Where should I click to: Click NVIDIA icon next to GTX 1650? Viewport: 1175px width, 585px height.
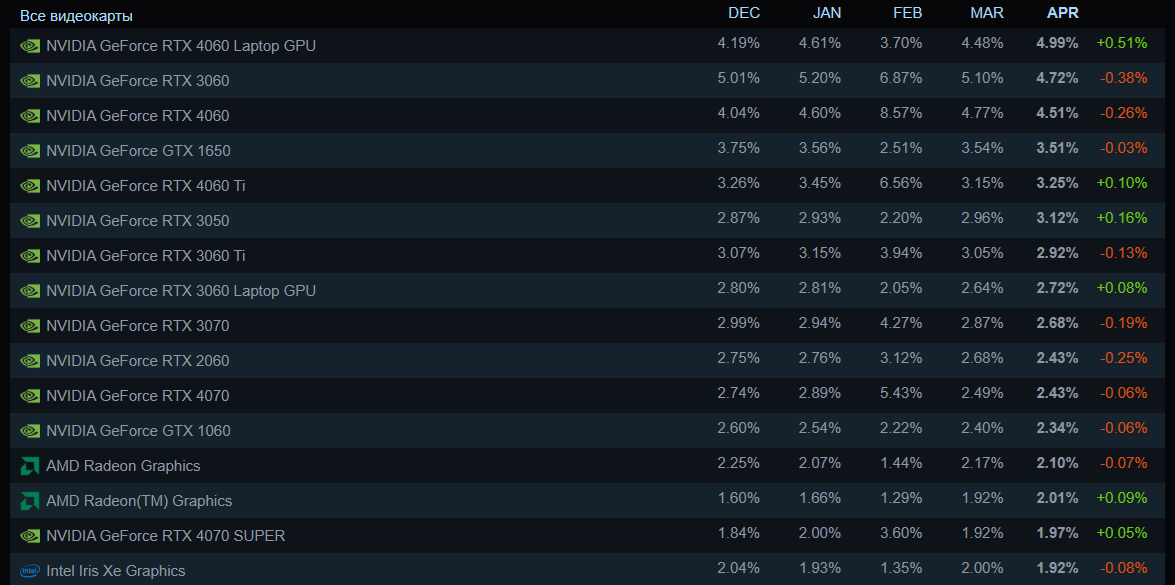coord(30,150)
